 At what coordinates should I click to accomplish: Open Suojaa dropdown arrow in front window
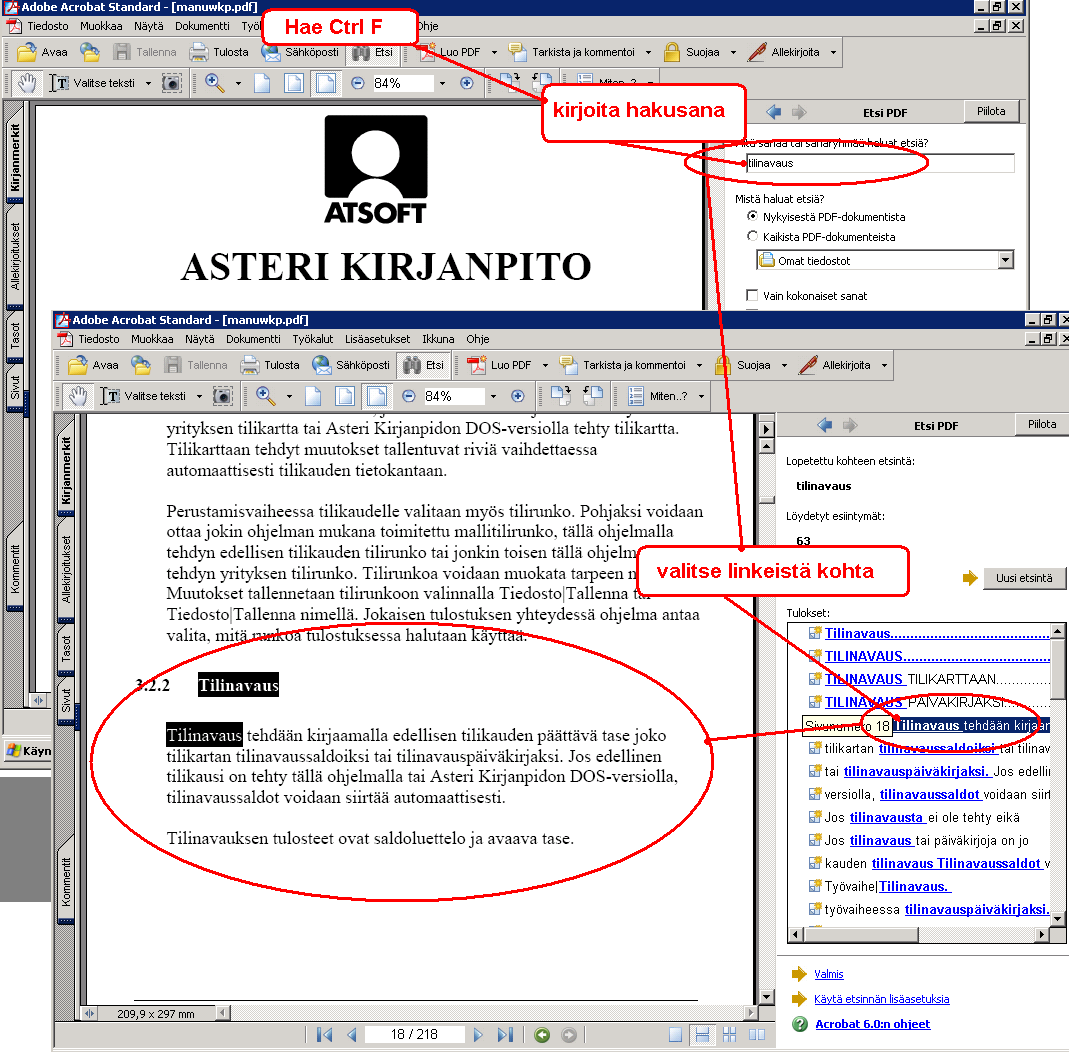[784, 365]
